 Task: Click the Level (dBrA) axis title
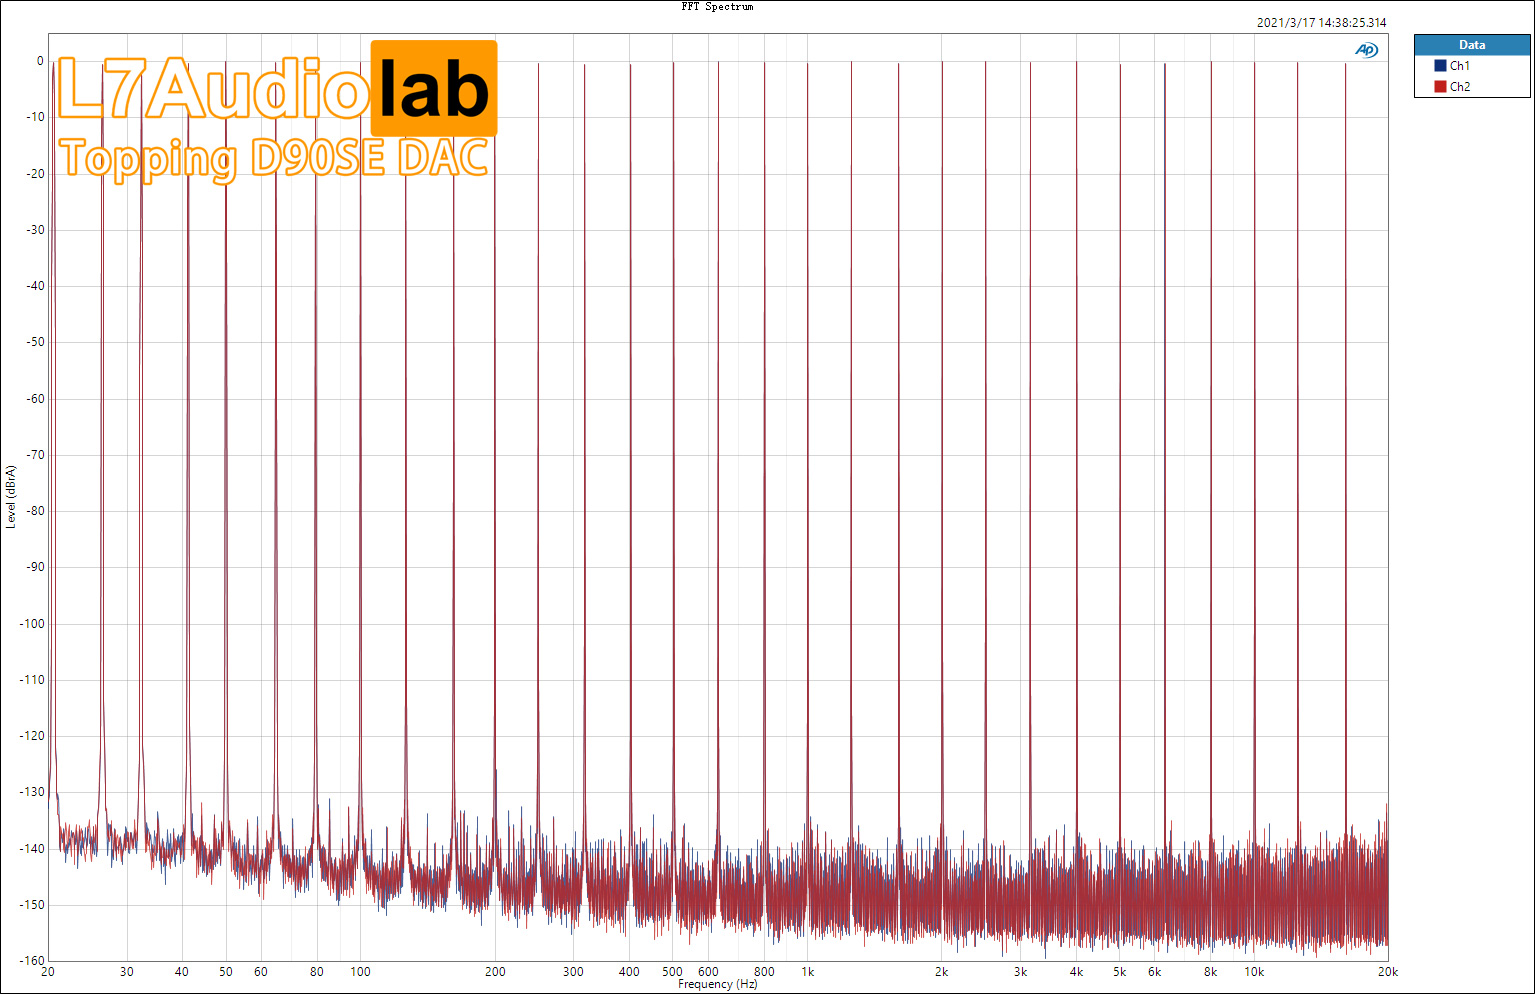tap(10, 497)
